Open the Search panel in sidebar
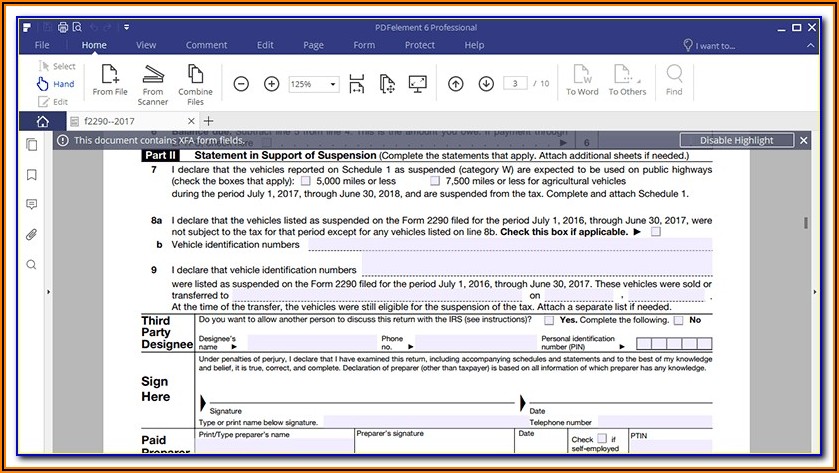The height and width of the screenshot is (473, 839). [x=32, y=264]
